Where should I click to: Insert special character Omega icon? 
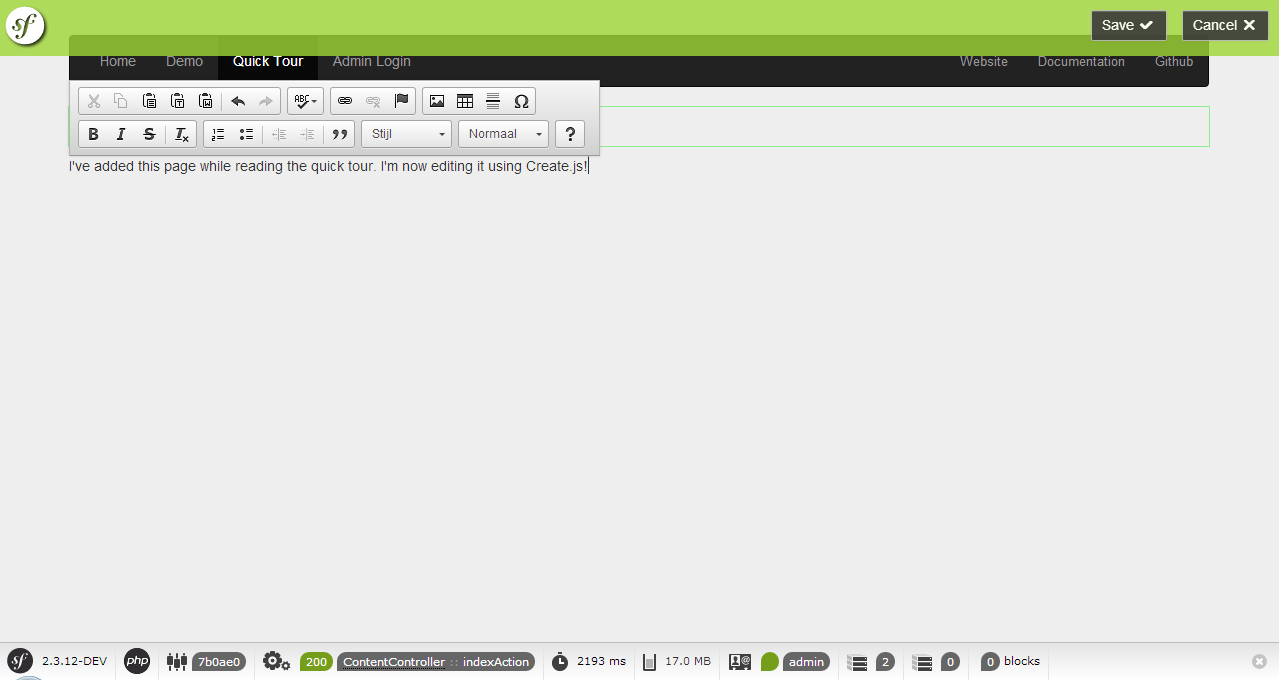(x=521, y=101)
